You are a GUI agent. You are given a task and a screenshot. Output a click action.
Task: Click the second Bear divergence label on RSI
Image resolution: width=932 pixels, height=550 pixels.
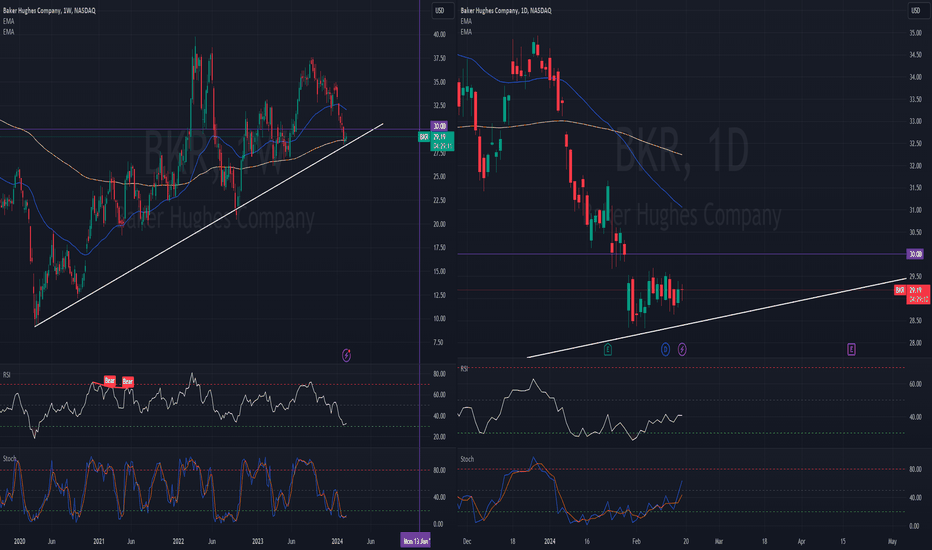pos(128,381)
